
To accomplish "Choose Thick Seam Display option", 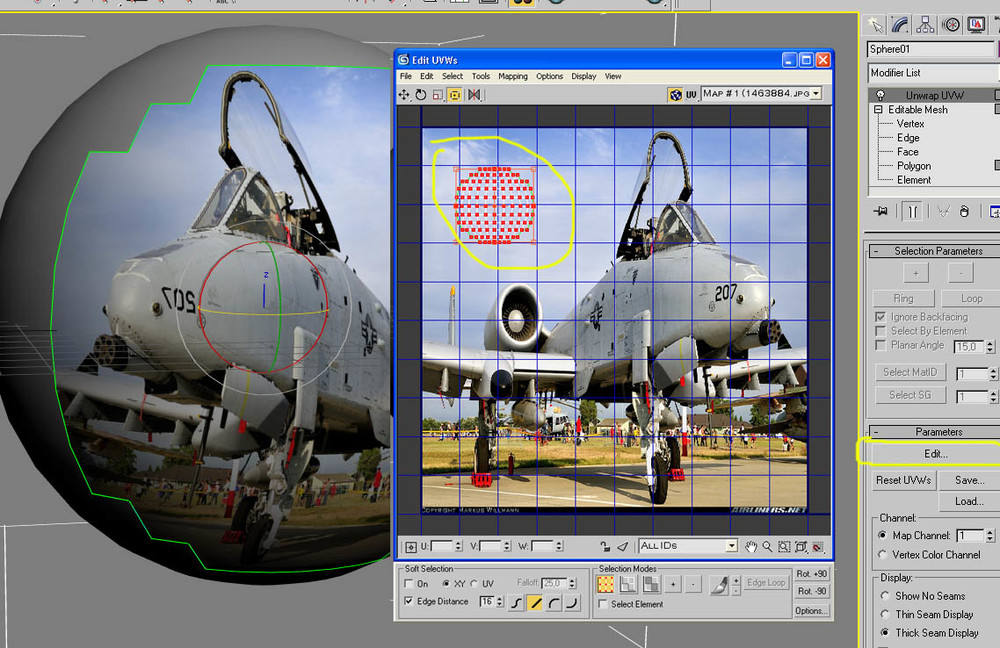I will click(x=885, y=633).
